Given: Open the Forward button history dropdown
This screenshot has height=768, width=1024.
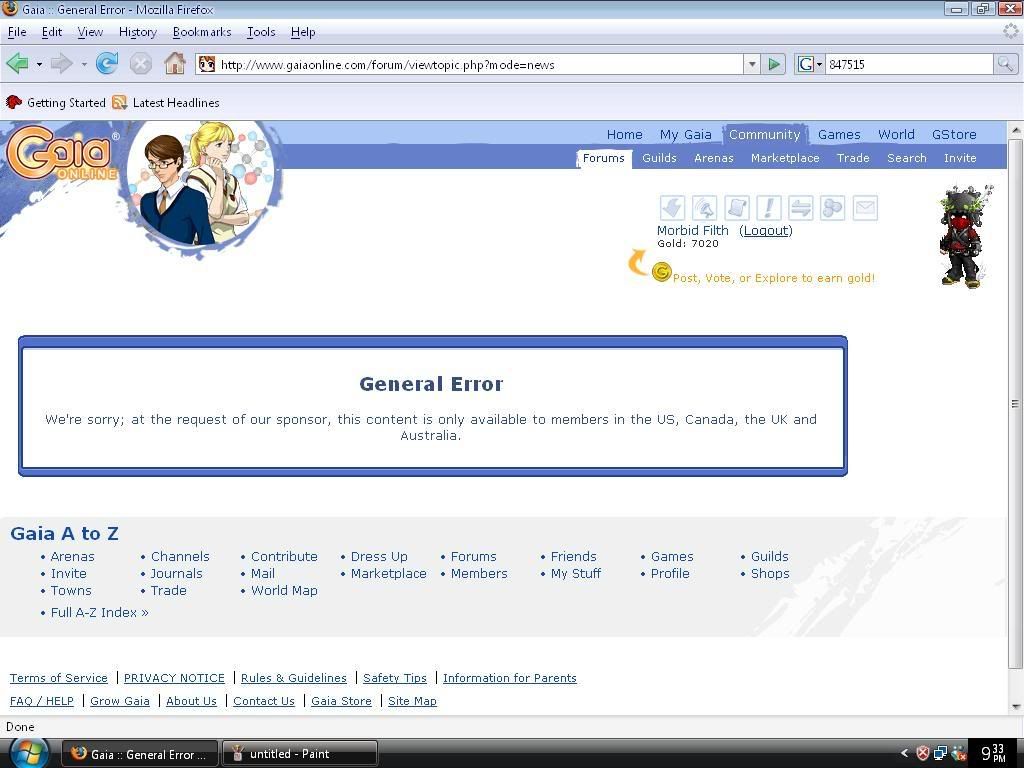Looking at the screenshot, I should click(84, 64).
